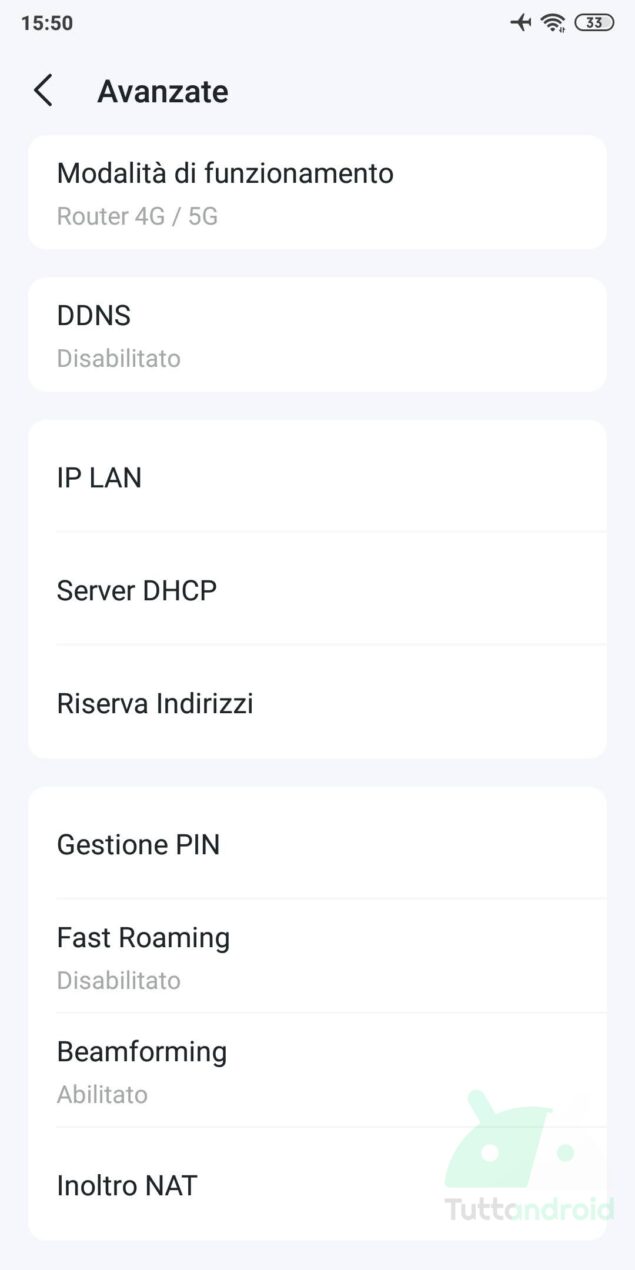Tap the airplane mode status icon

pos(521,22)
